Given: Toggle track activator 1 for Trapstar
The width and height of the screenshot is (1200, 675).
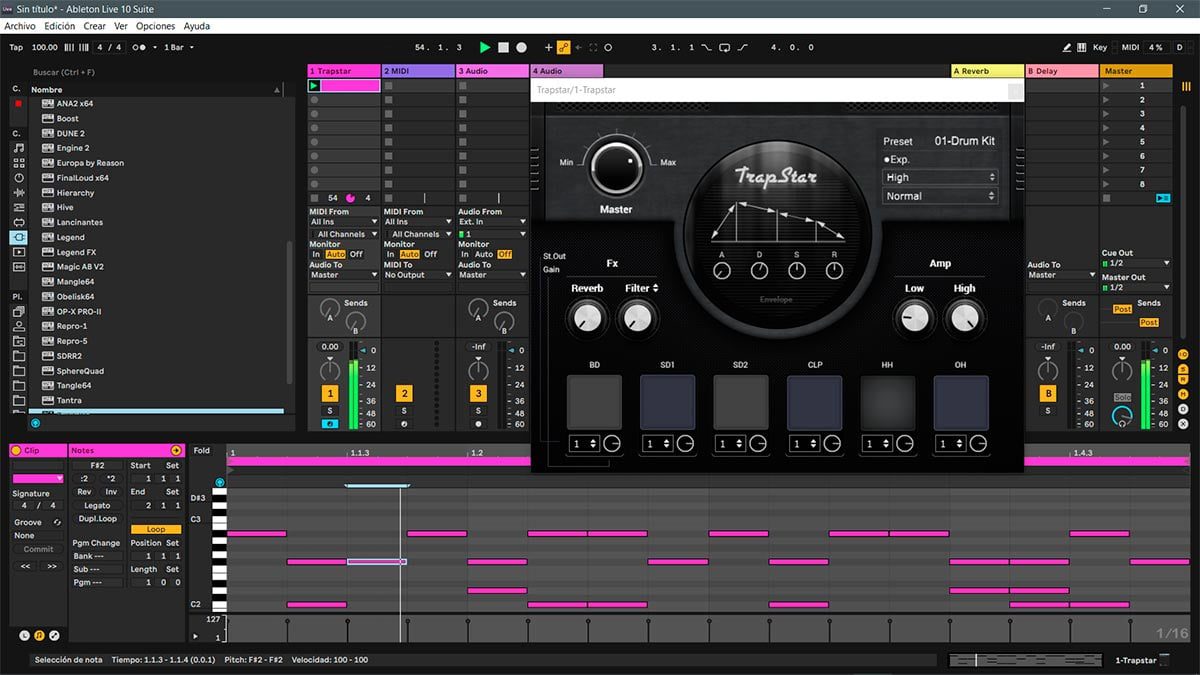Looking at the screenshot, I should (x=330, y=394).
